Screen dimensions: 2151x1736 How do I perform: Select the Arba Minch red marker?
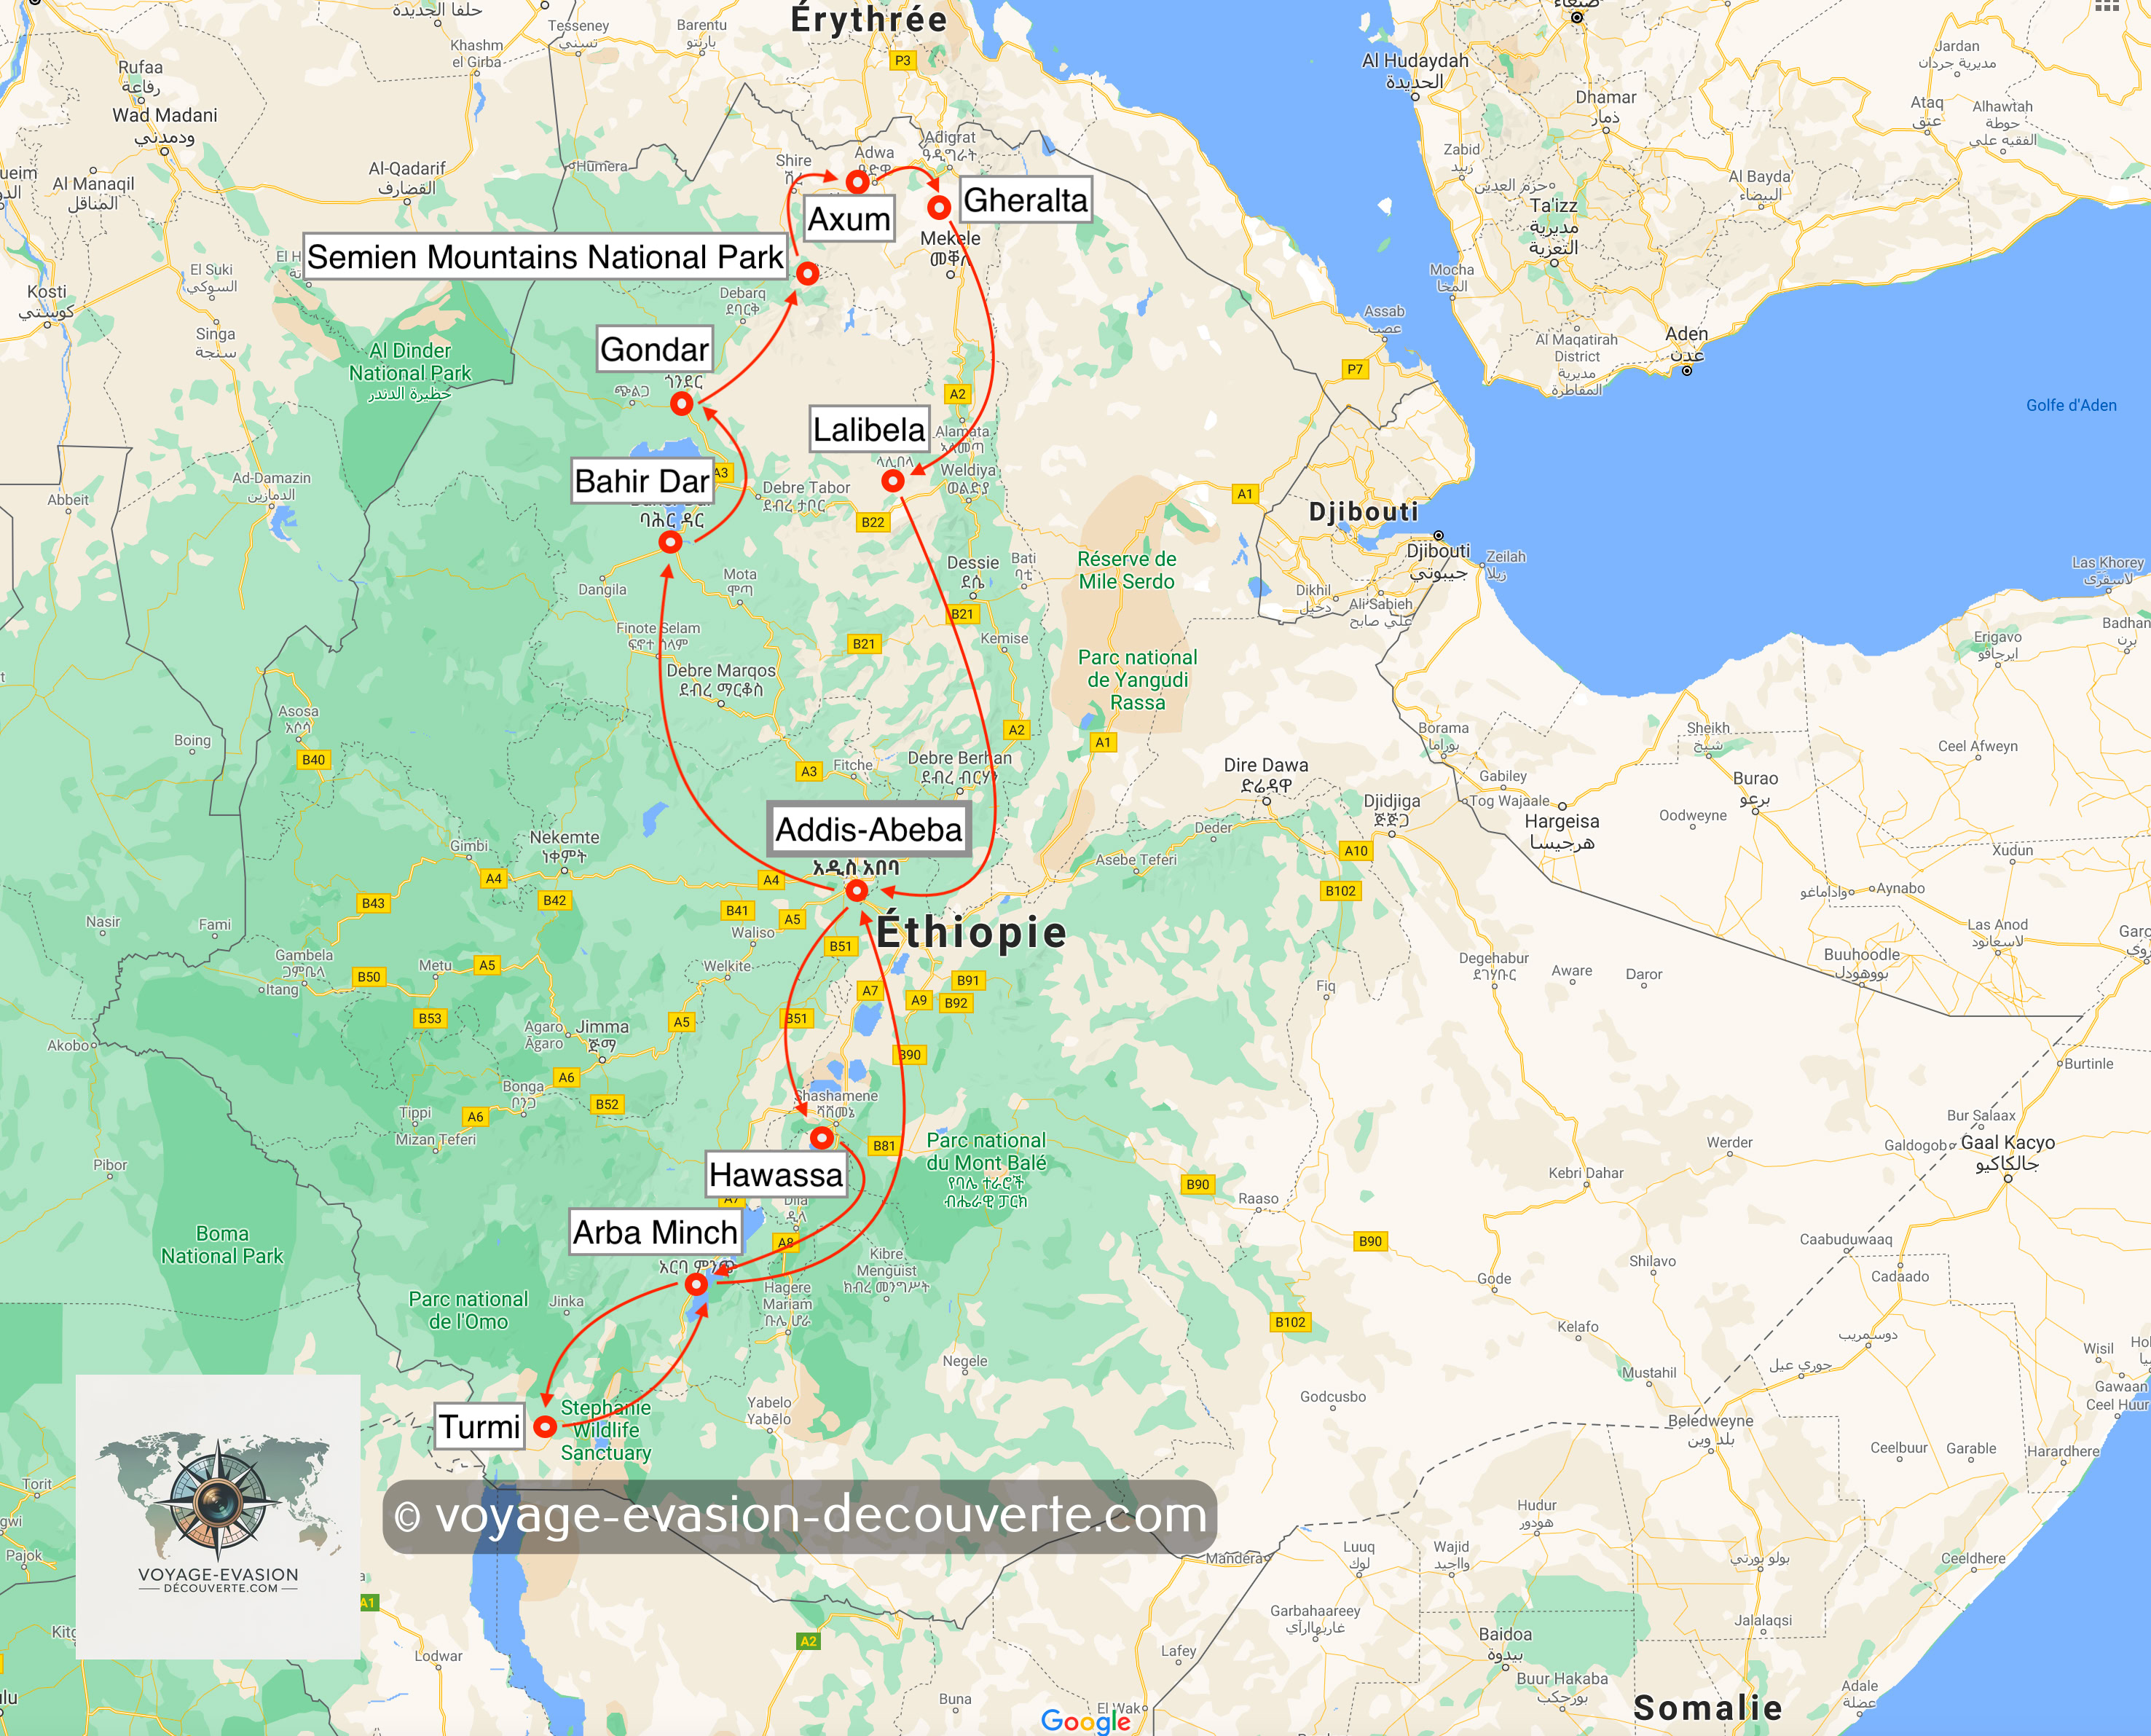[697, 1284]
